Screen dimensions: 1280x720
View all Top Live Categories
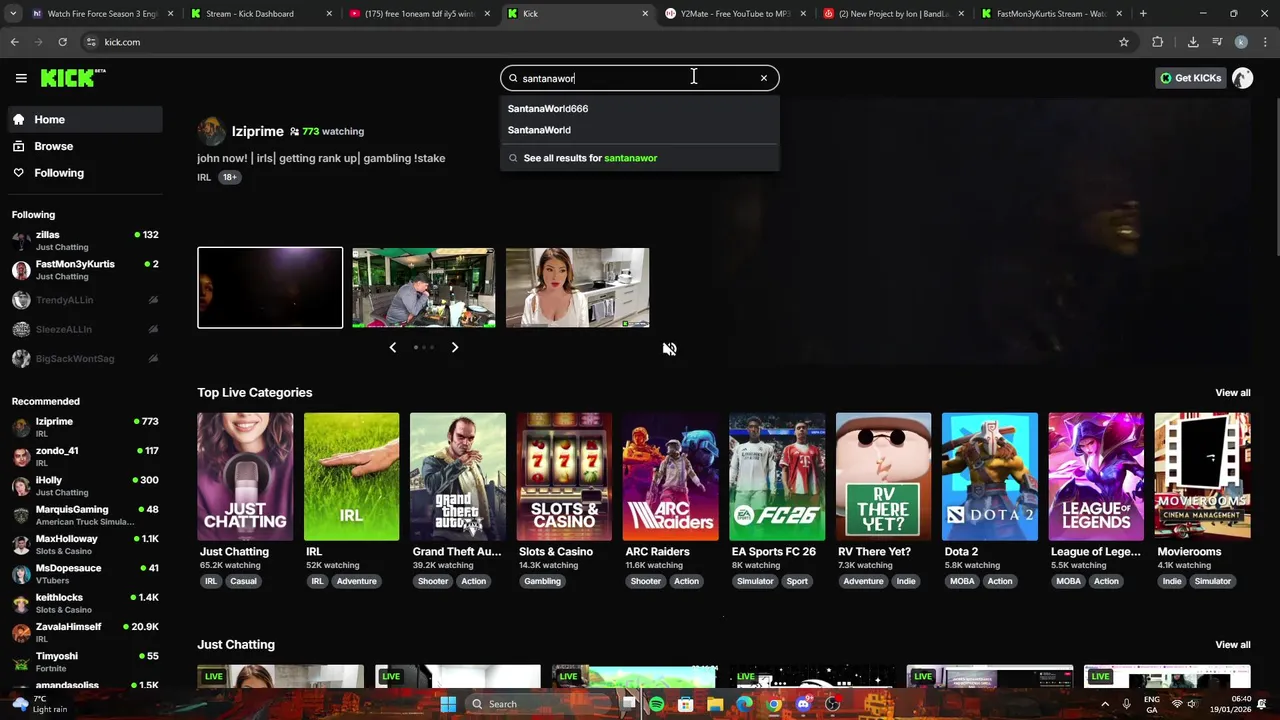[1232, 393]
